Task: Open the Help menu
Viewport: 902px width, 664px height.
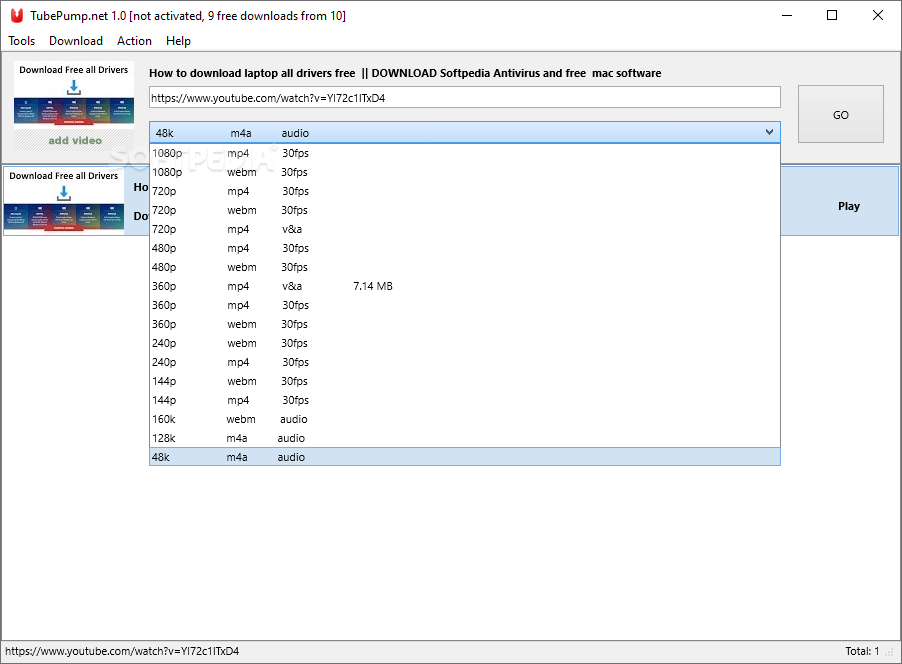Action: coord(178,41)
